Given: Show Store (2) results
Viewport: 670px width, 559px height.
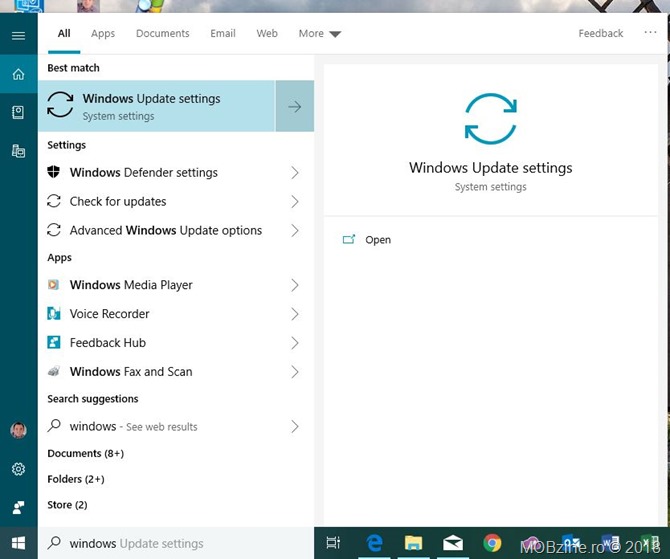Looking at the screenshot, I should point(67,505).
